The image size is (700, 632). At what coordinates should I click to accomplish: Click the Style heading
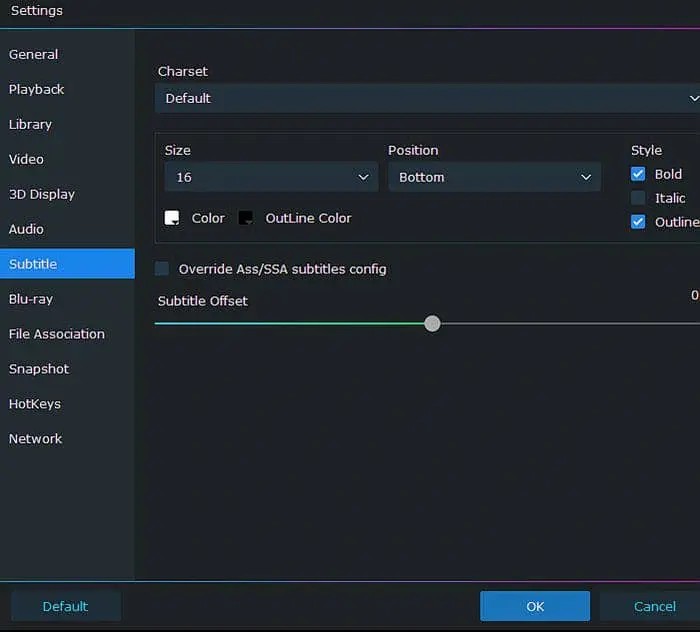tap(646, 150)
